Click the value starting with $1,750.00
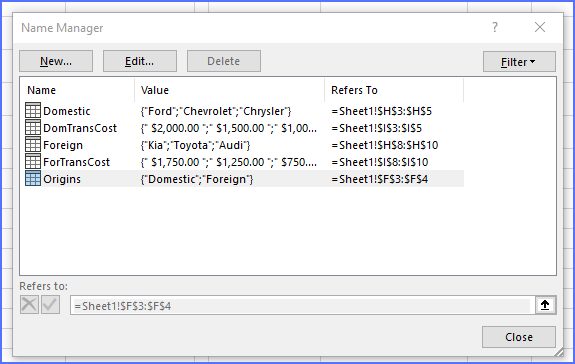575x364 pixels. coord(229,162)
